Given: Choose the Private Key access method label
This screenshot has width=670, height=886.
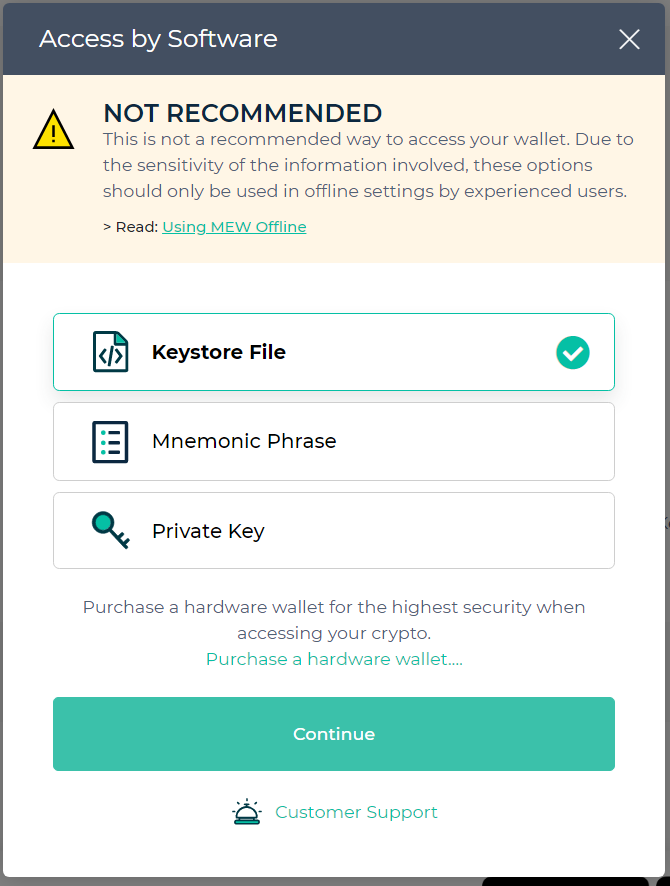Looking at the screenshot, I should [x=208, y=531].
